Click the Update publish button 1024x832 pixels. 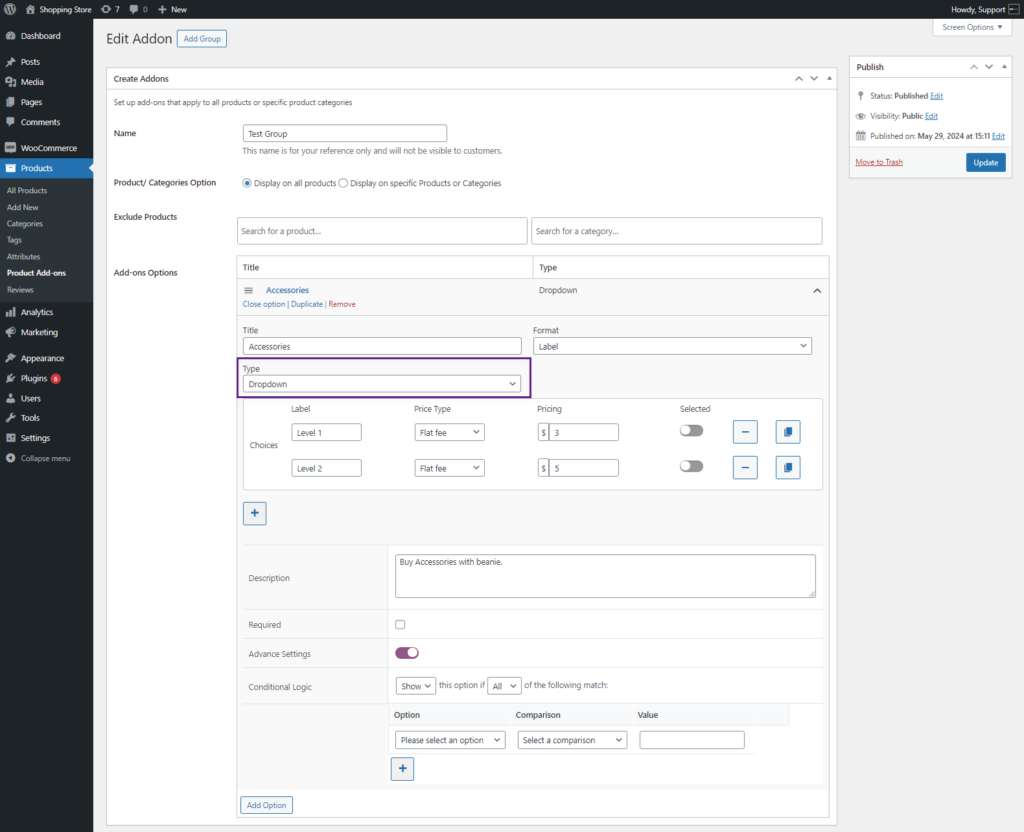tap(985, 163)
